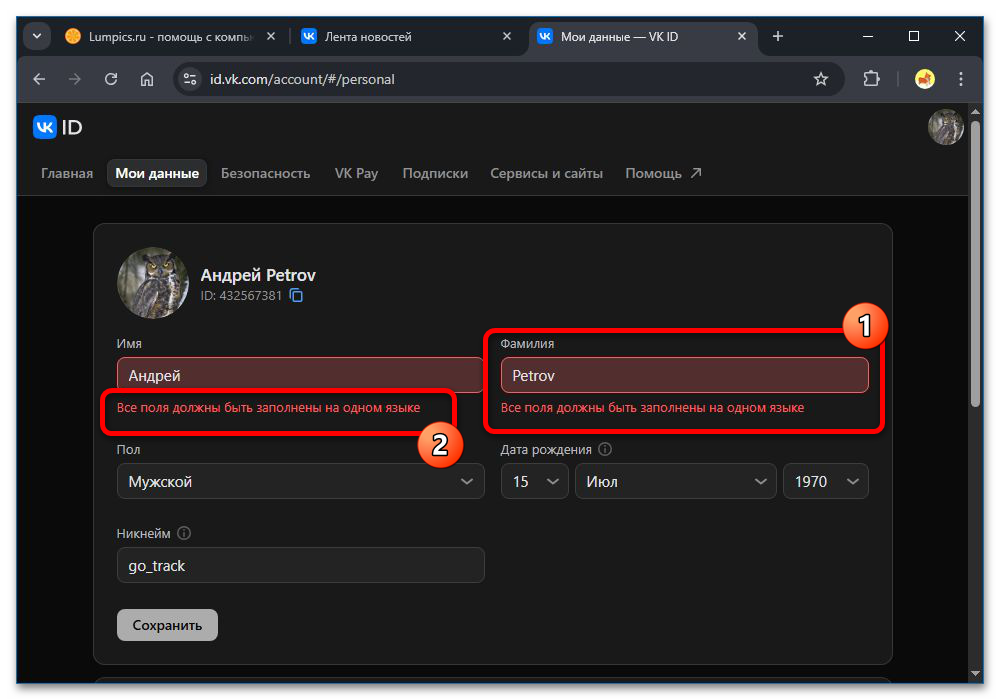Show info tooltip next to Никнейм
1000x700 pixels.
184,533
